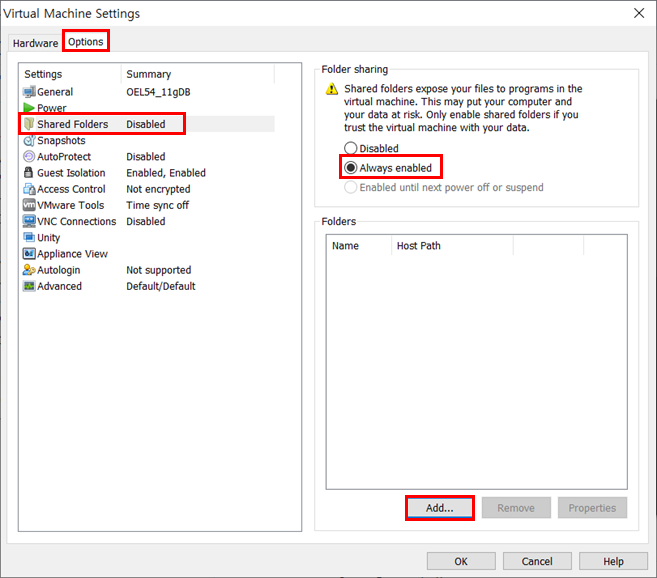Viewport: 657px width, 578px height.
Task: Click the Not encrypted summary value
Action: 158,189
